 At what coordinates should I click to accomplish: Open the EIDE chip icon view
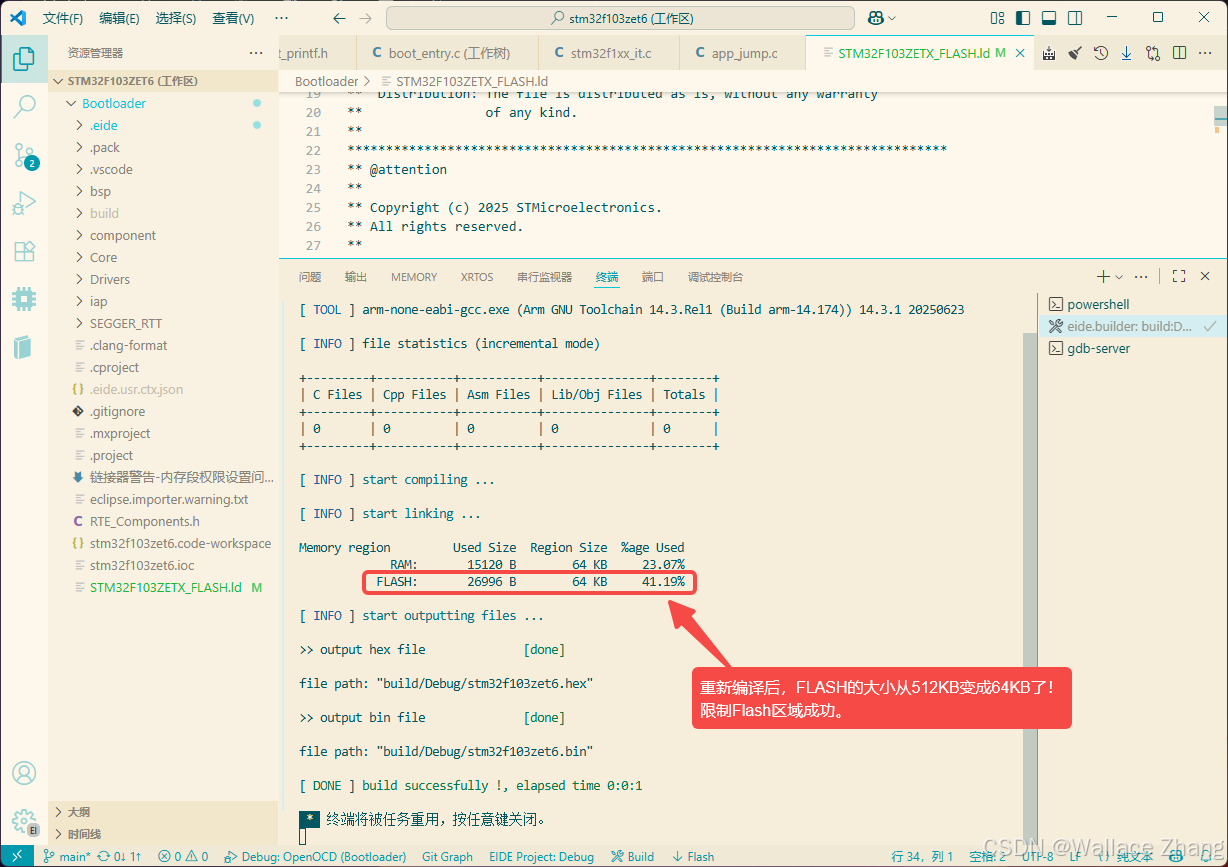(24, 299)
